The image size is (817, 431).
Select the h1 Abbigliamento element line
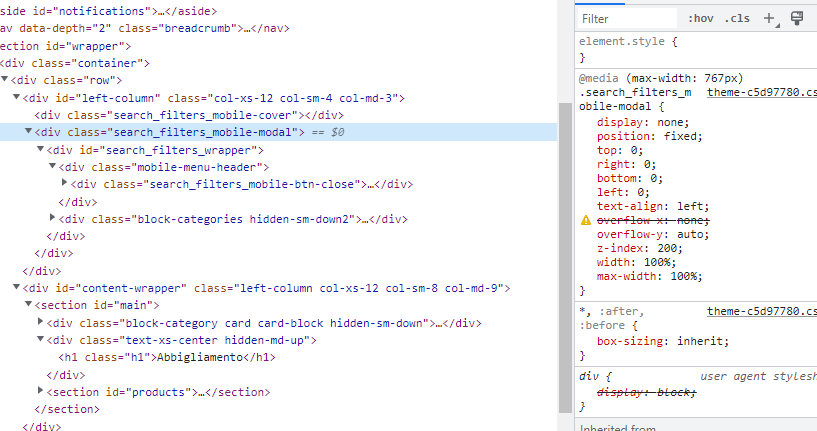167,358
